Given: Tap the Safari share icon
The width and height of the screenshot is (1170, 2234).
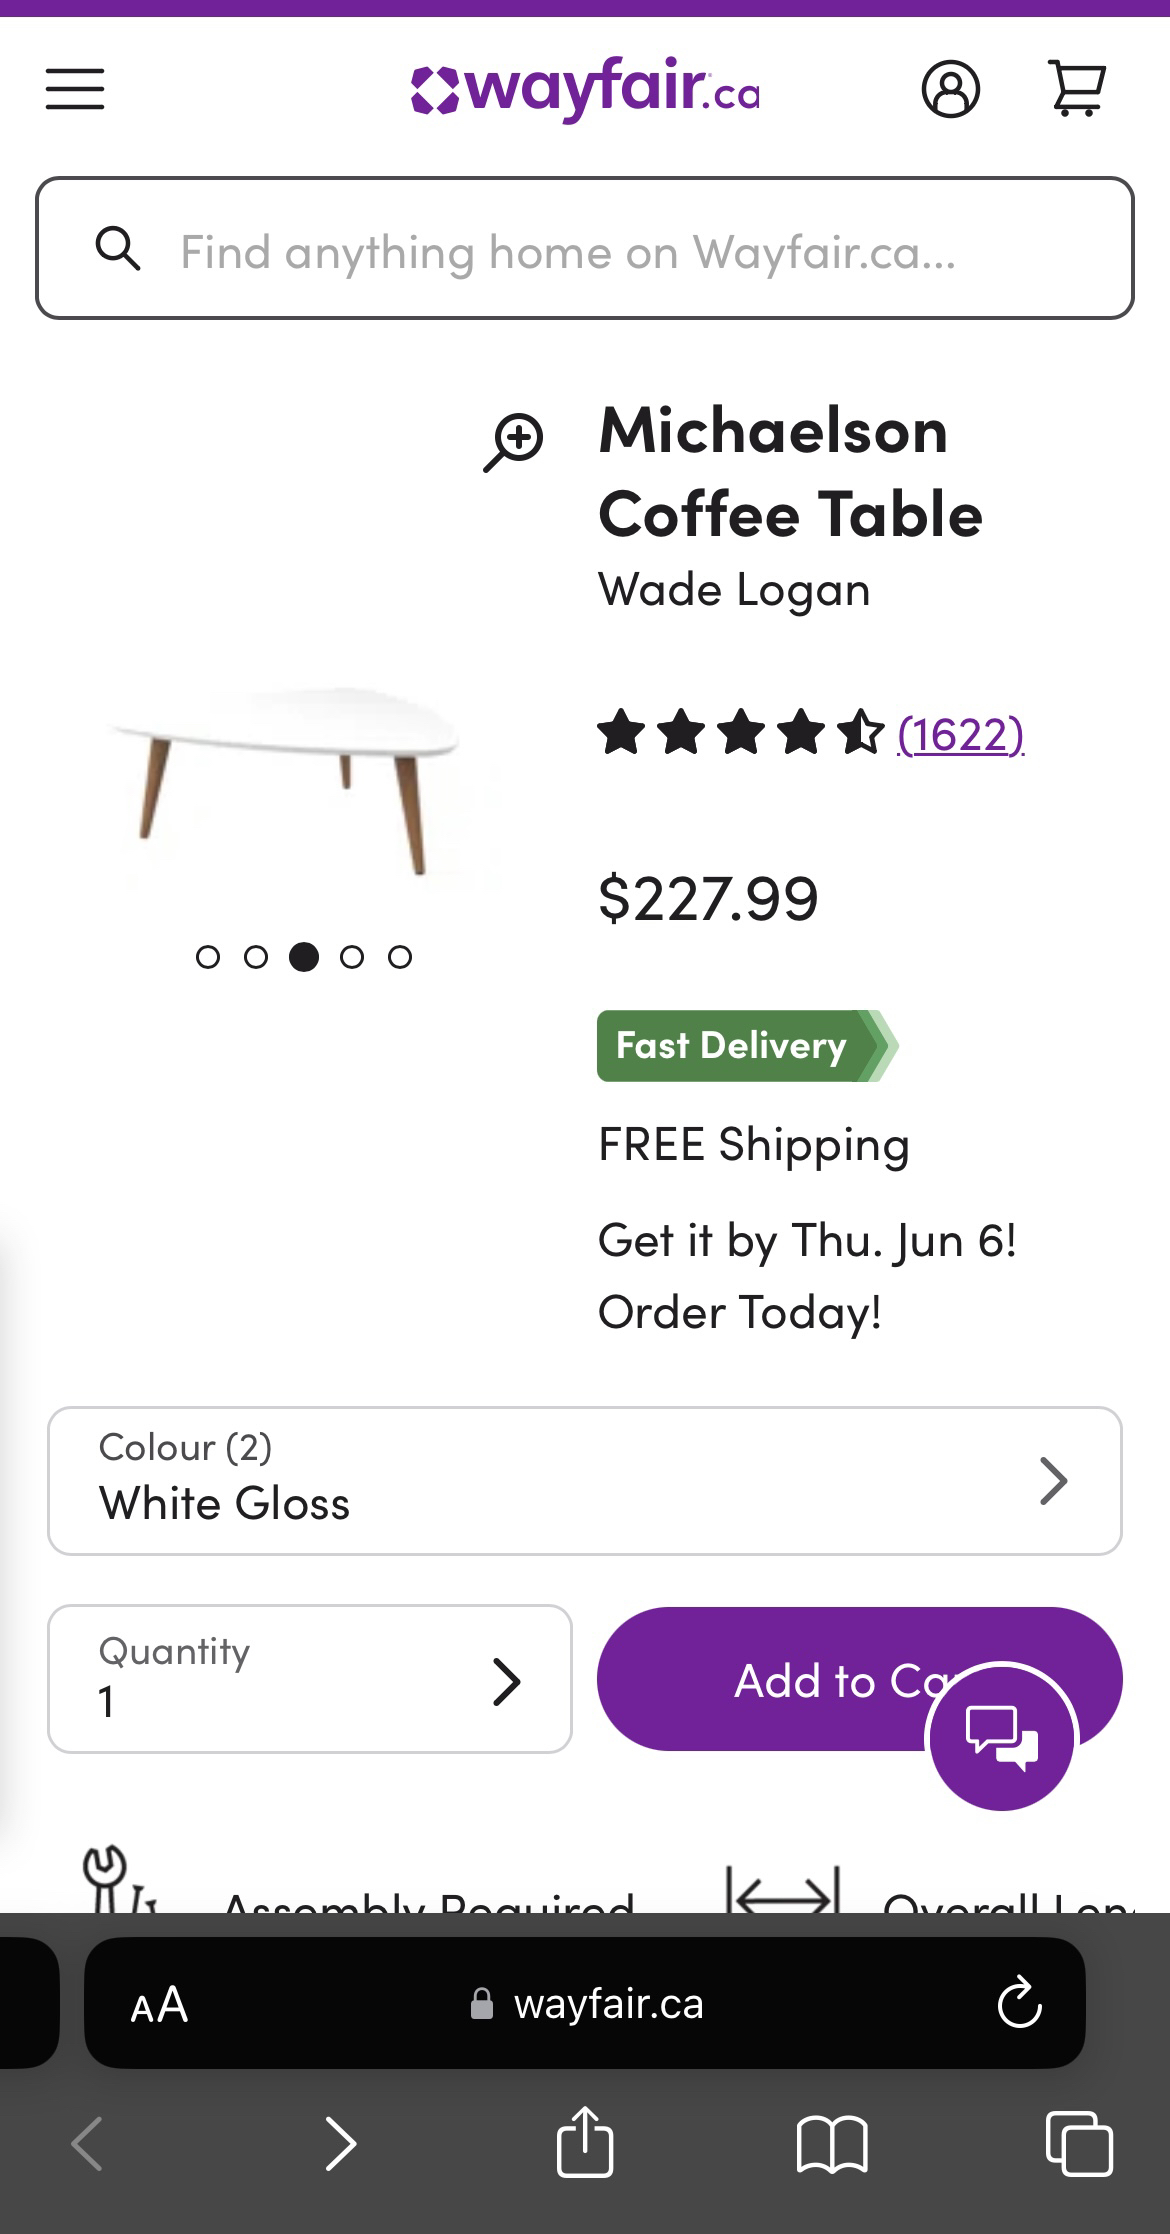Looking at the screenshot, I should (585, 2143).
